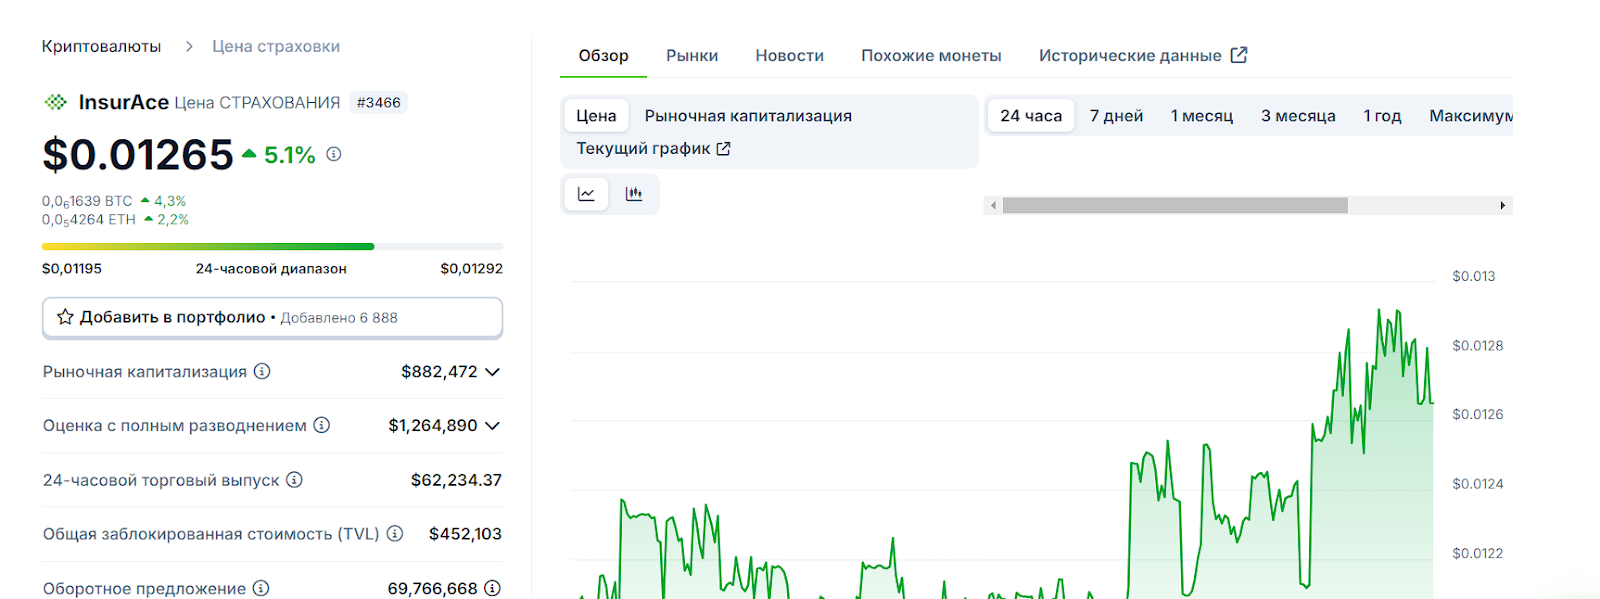Viewport: 1600px width, 599px height.
Task: Click the breadcrumb chevron separator after Криптовалюты
Action: tap(188, 46)
